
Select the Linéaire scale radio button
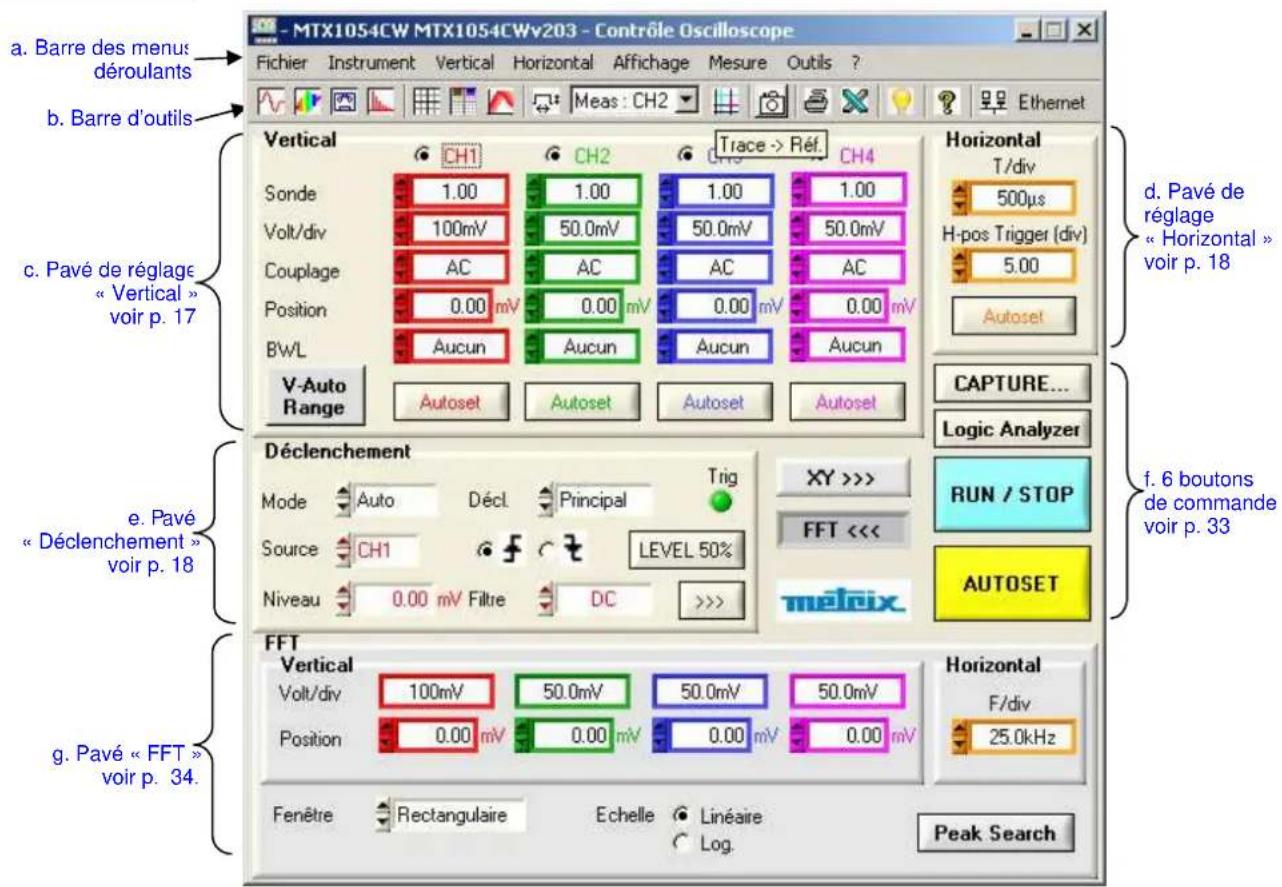(682, 816)
